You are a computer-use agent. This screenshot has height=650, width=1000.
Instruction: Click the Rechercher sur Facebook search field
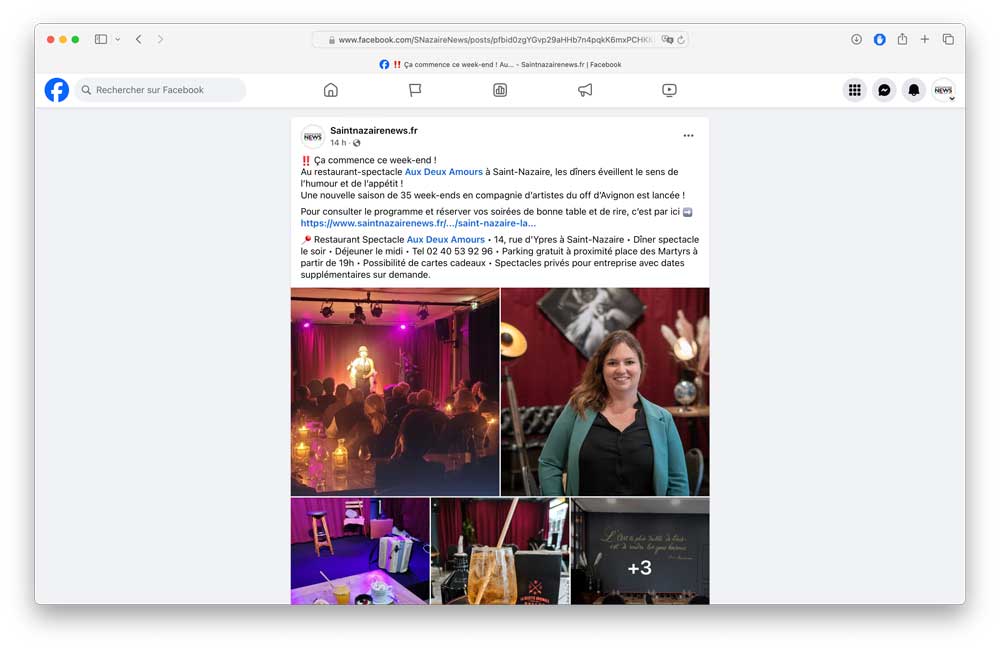click(160, 90)
